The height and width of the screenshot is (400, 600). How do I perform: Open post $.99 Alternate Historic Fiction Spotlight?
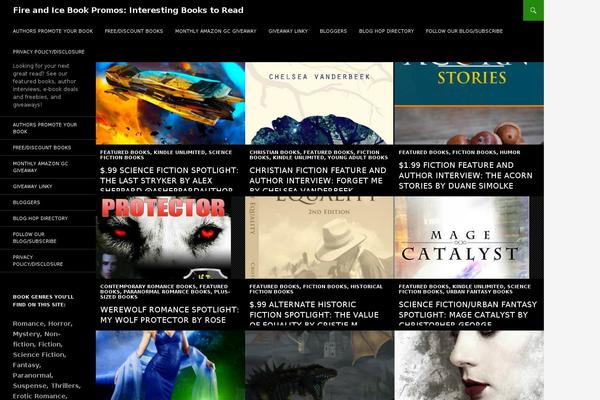coord(314,315)
